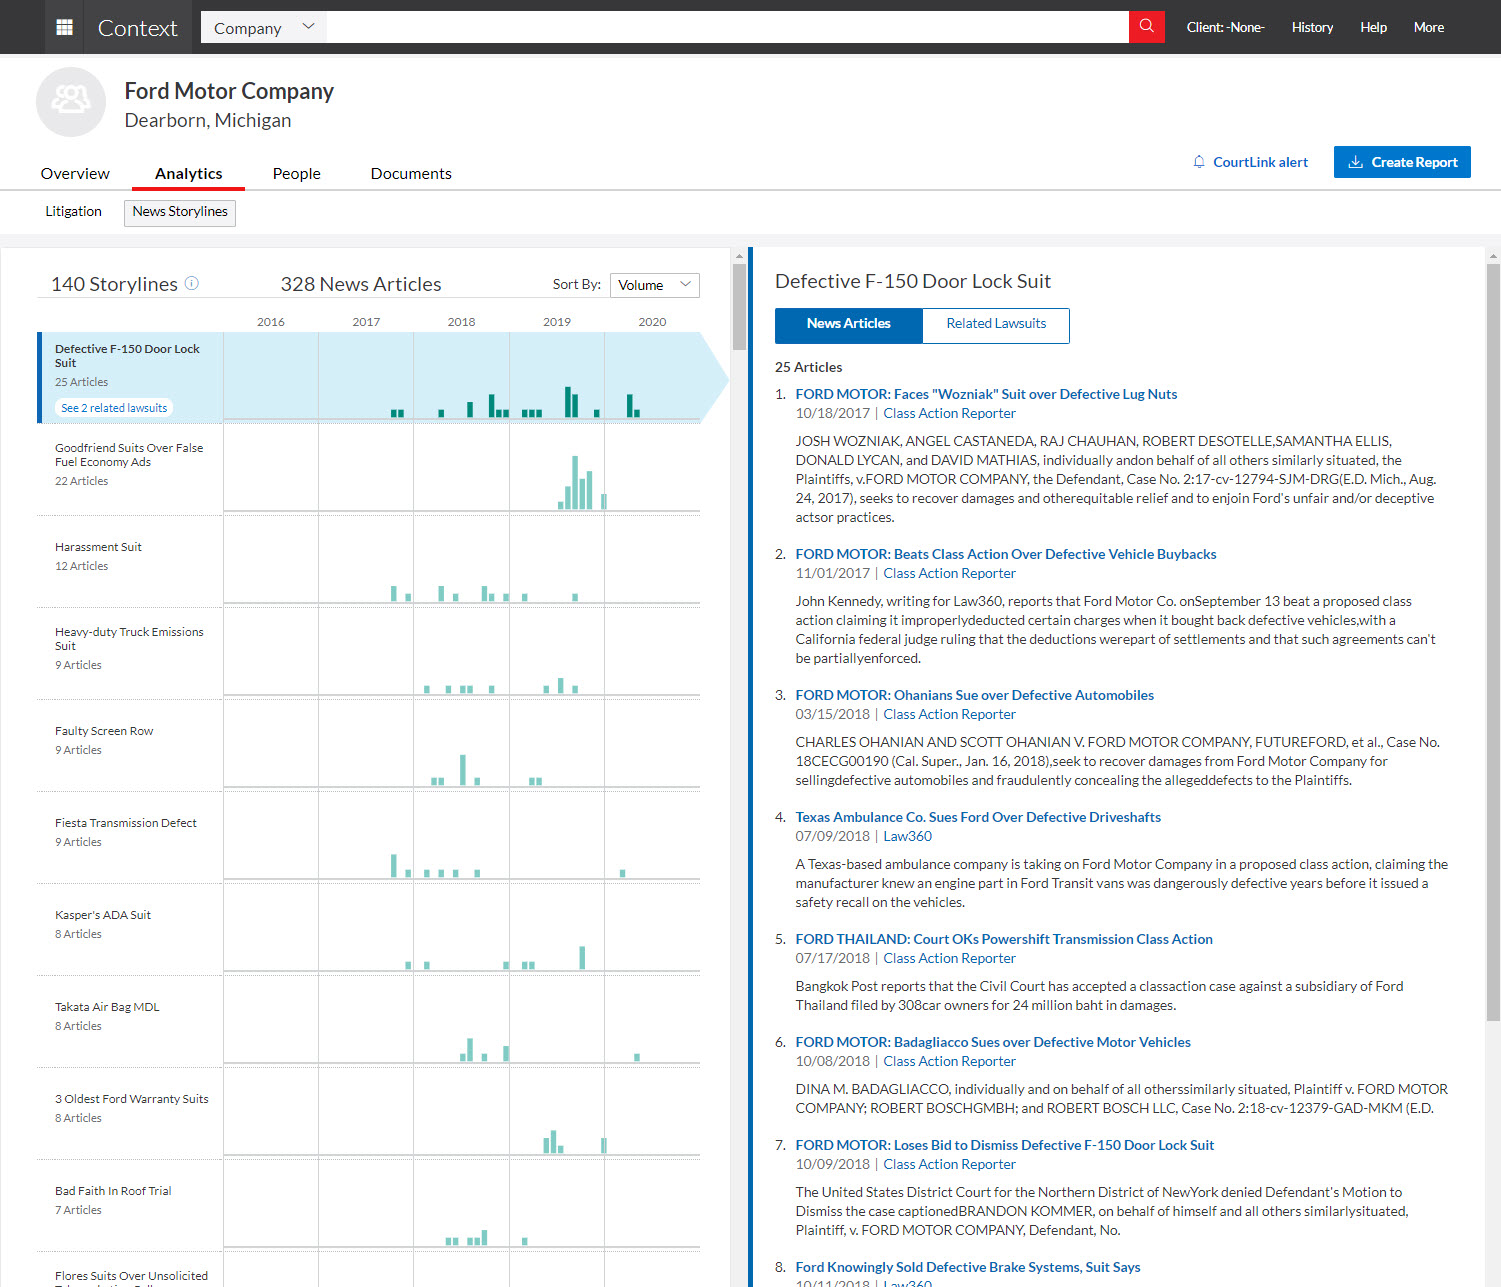Toggle to News Articles view
This screenshot has width=1501, height=1287.
(x=848, y=325)
